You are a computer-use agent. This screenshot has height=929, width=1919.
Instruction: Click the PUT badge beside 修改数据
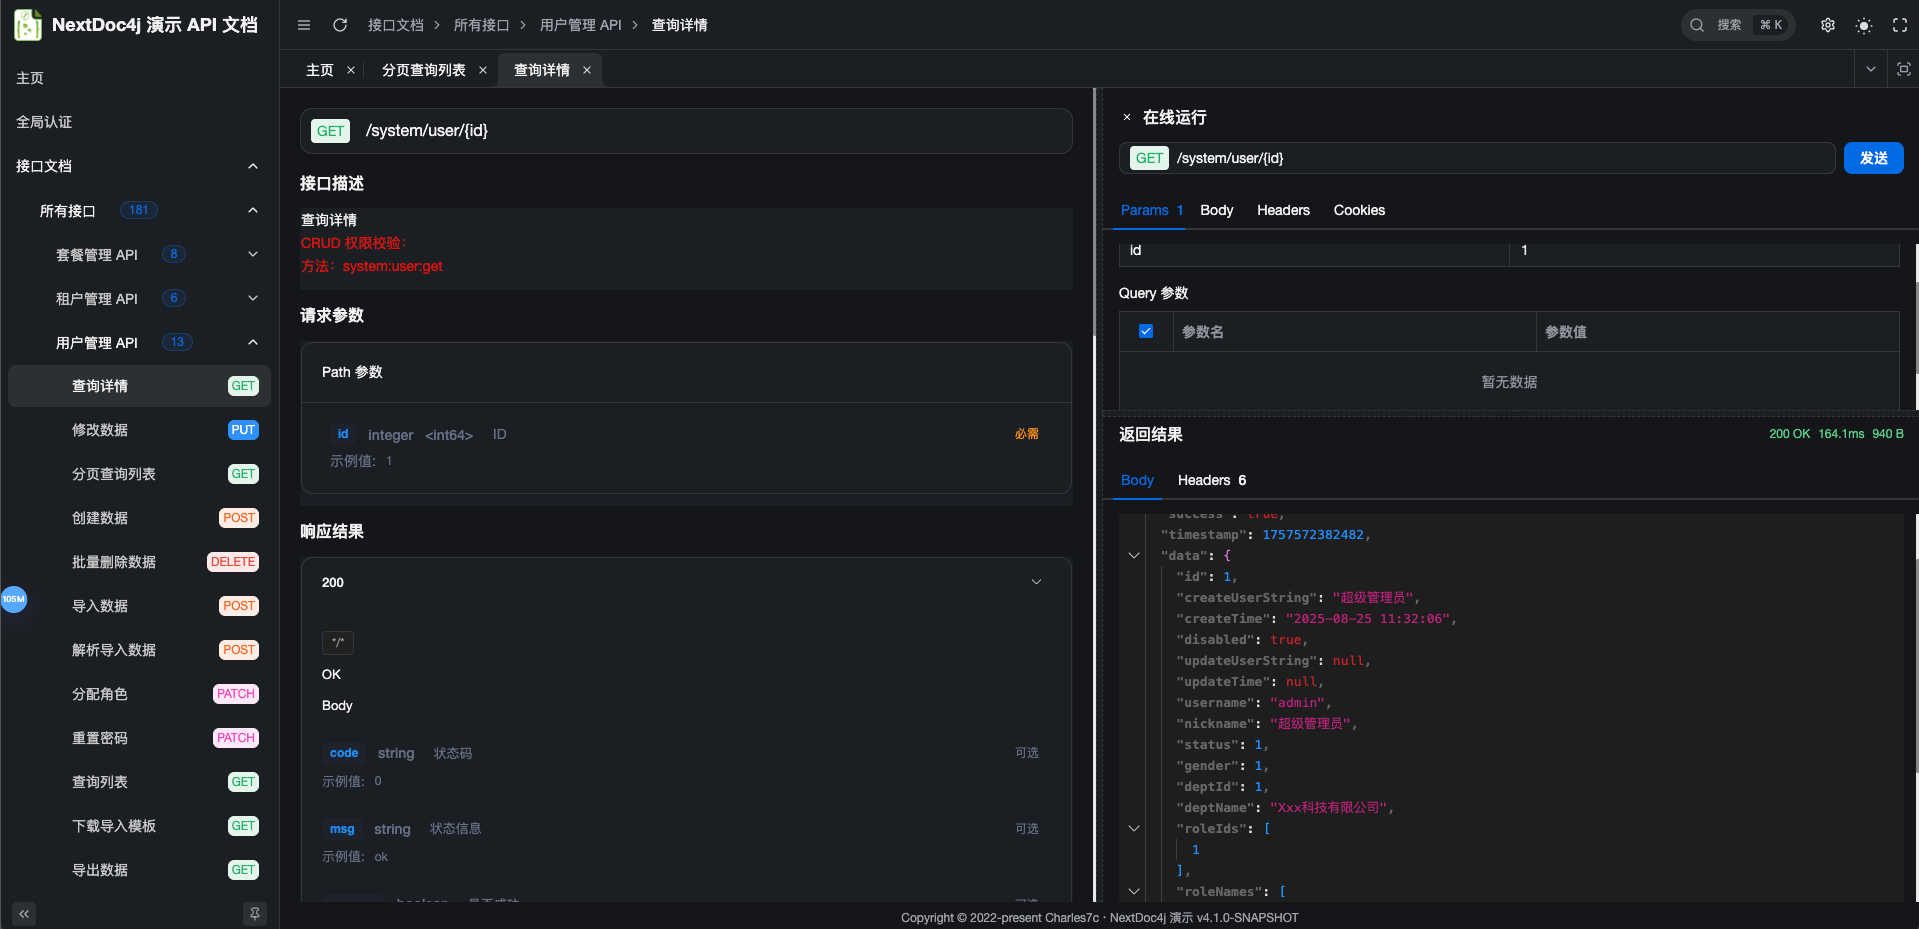click(x=243, y=430)
